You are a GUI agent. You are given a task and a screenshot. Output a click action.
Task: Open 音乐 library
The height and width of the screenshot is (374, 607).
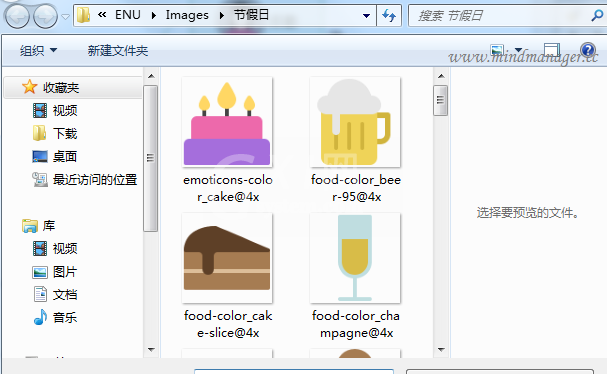[x=65, y=317]
